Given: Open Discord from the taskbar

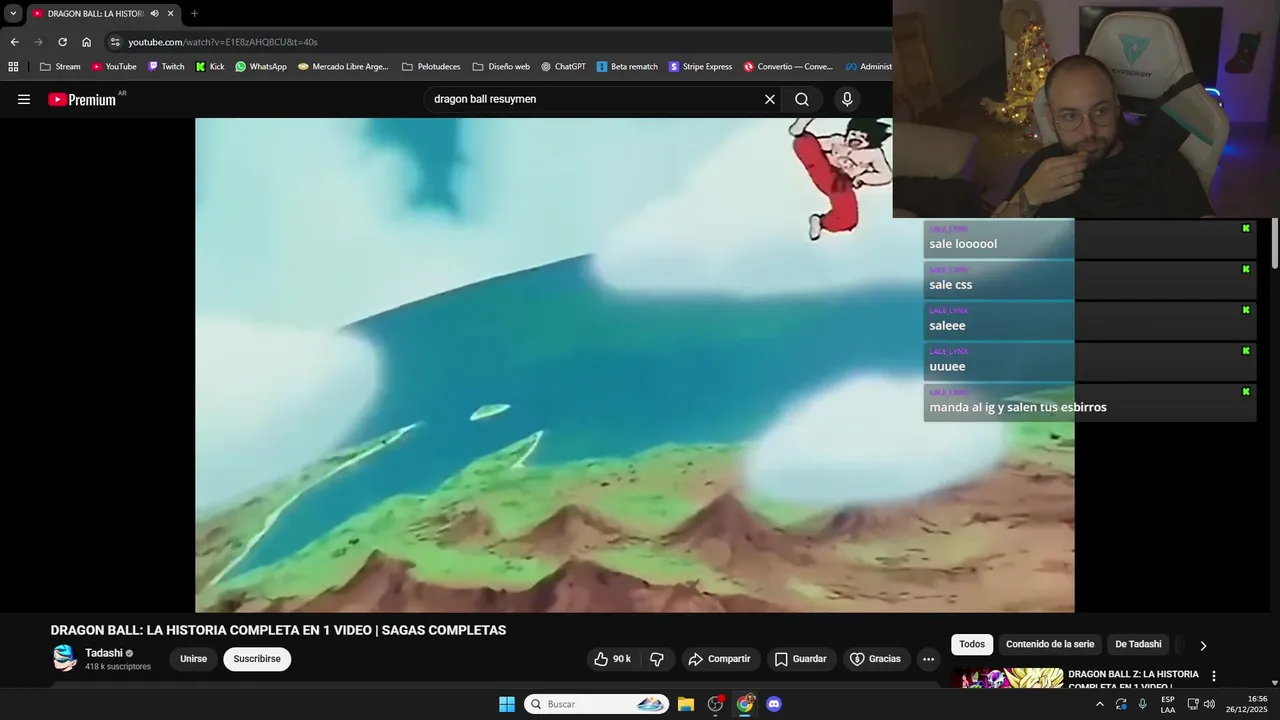Looking at the screenshot, I should click(x=774, y=704).
